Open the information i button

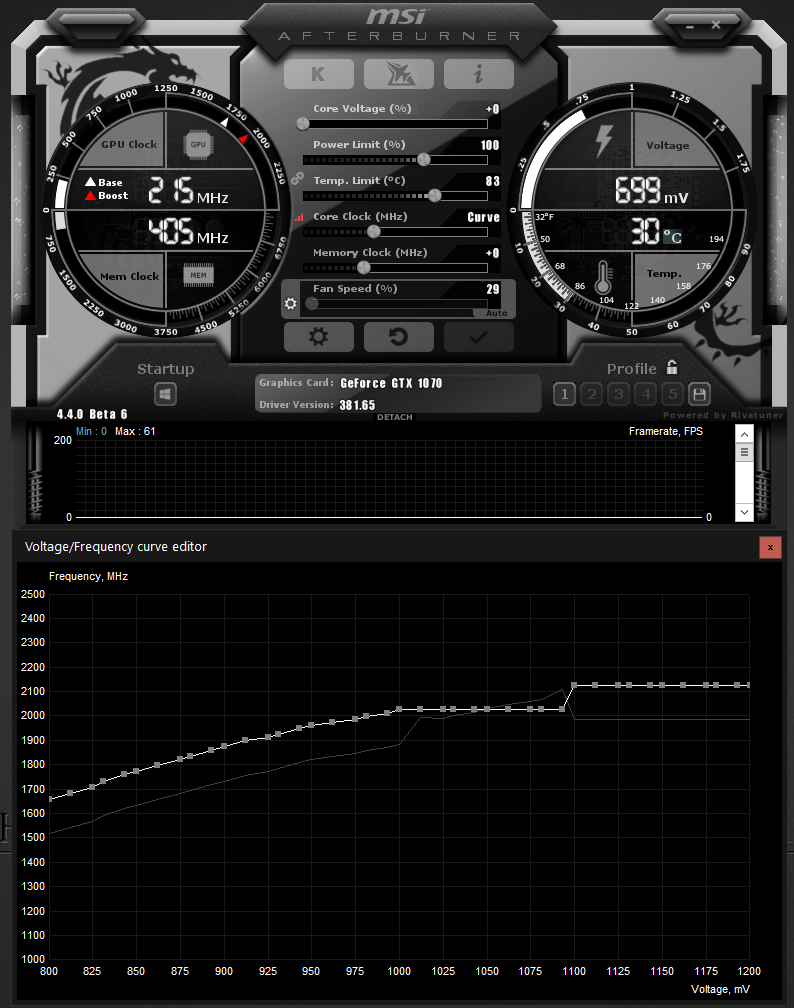click(x=478, y=74)
